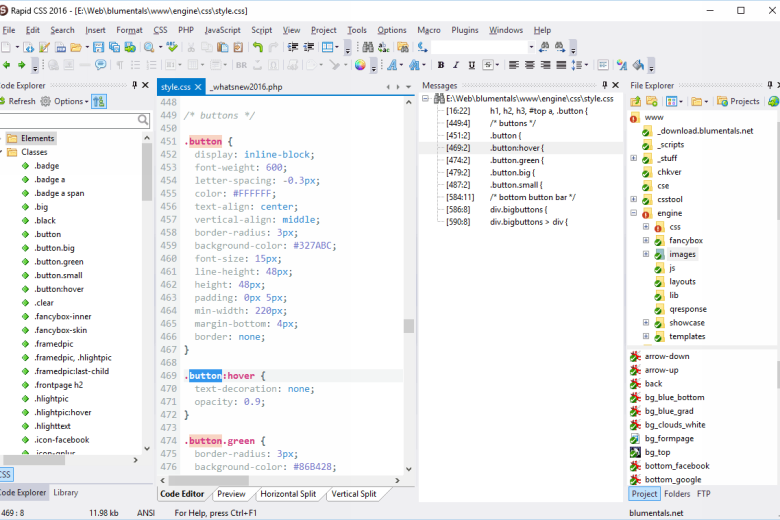Close the style.css tab

[198, 87]
